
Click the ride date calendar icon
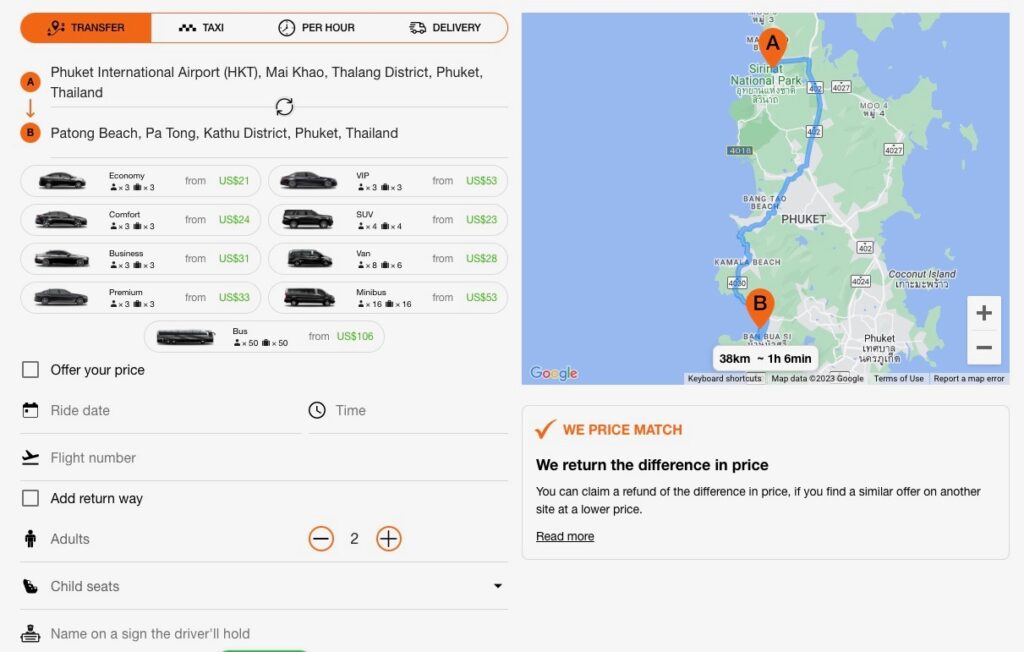31,410
